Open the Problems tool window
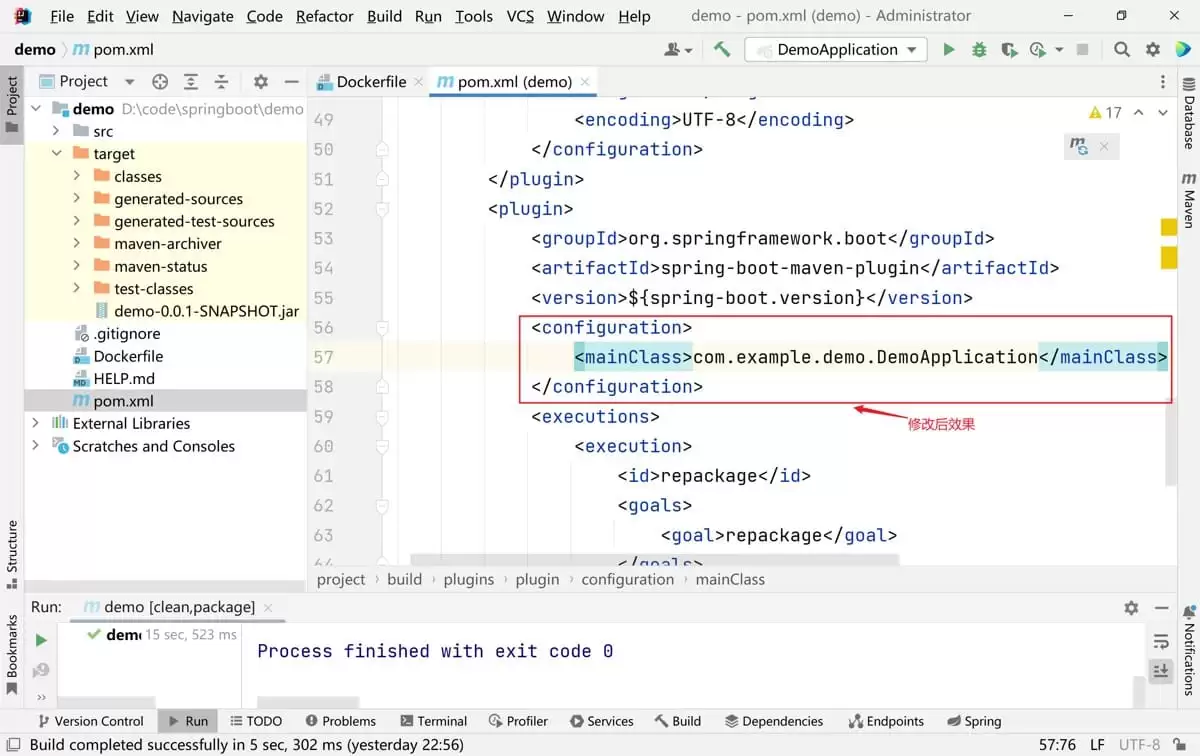Screen dimensions: 1200x756 pos(340,720)
